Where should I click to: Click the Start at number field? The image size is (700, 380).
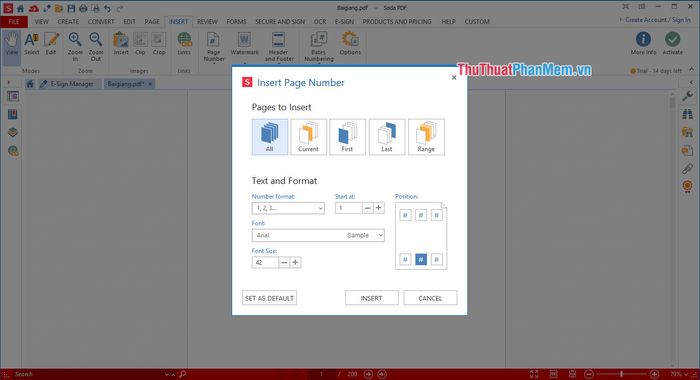[348, 208]
